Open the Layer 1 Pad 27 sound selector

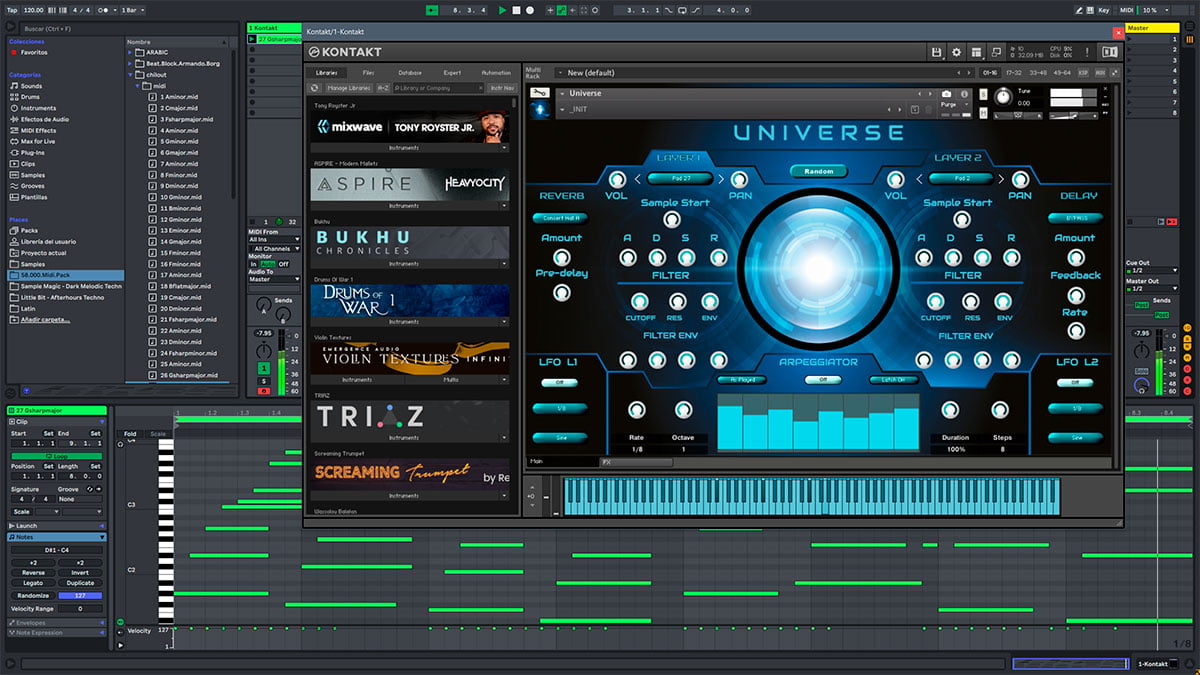(x=681, y=179)
